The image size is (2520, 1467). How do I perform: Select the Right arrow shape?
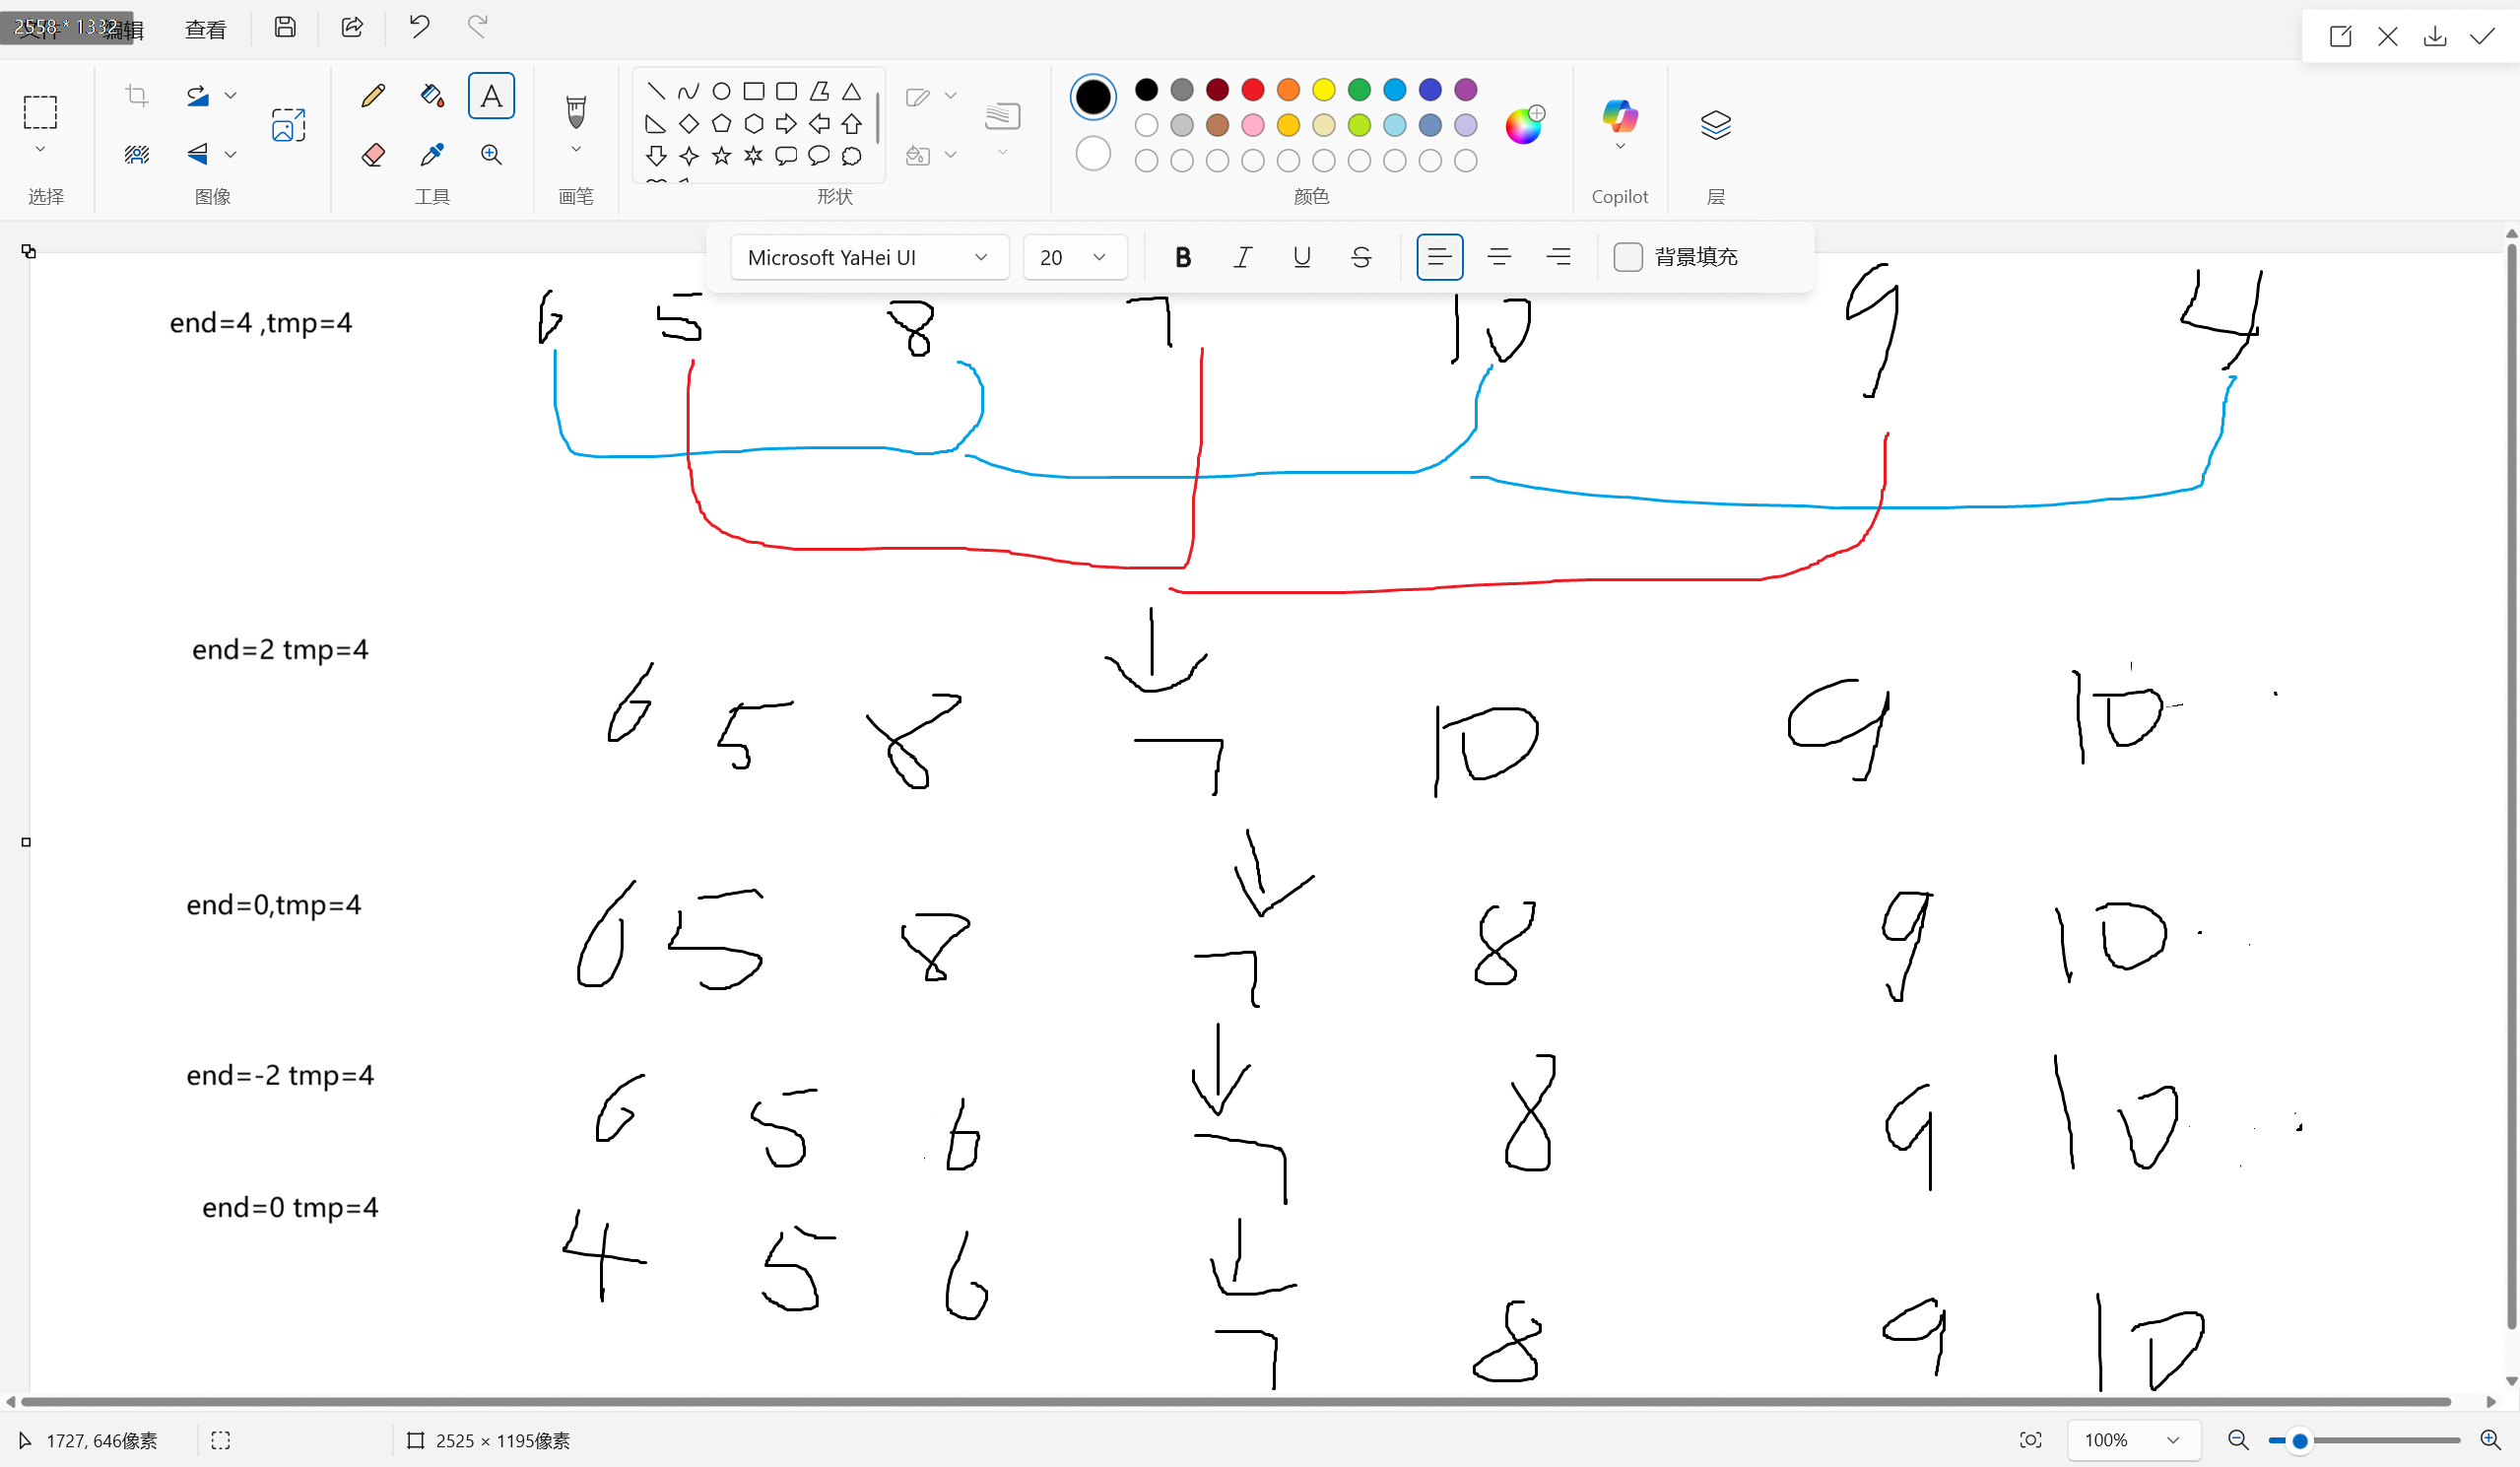[786, 124]
